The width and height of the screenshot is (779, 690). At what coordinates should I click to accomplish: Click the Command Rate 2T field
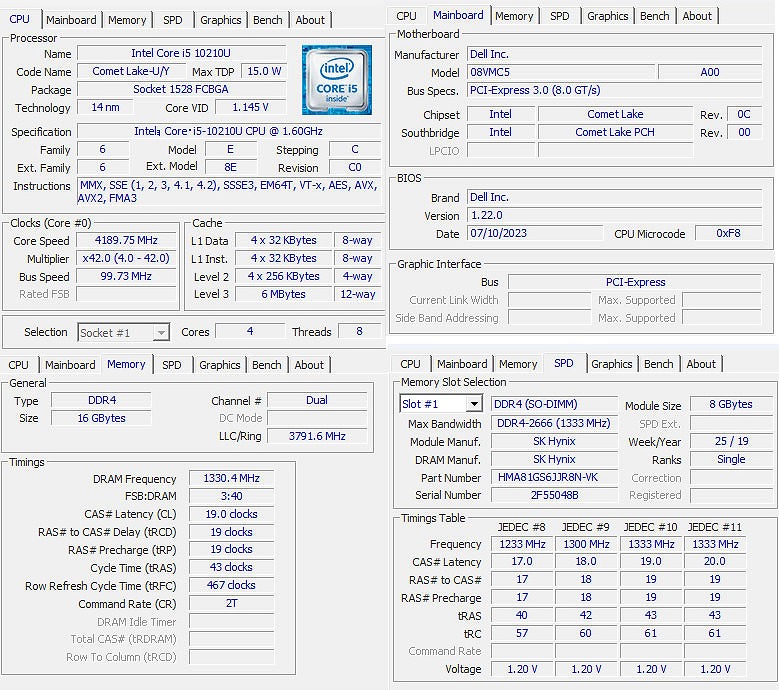(x=231, y=604)
